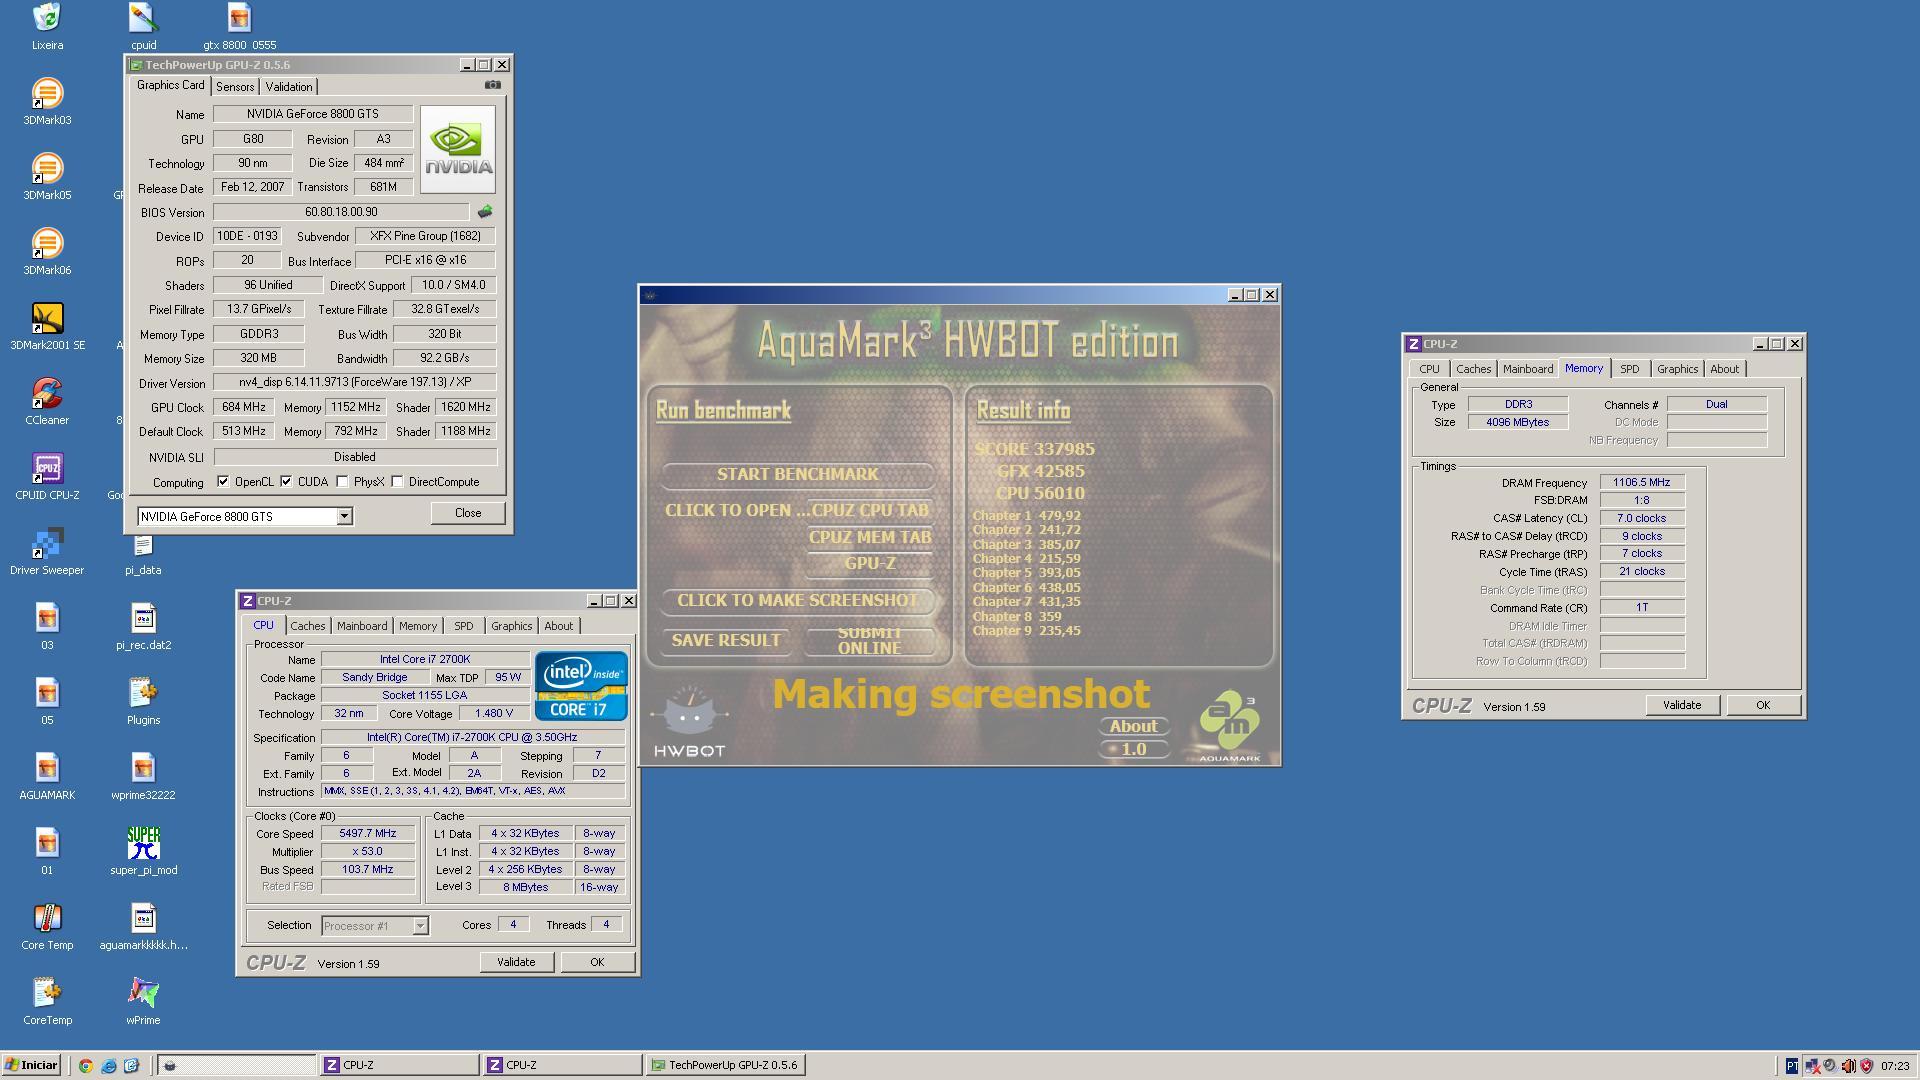Click the DRAM Frequency 1106.5 MHz value

(x=1642, y=482)
